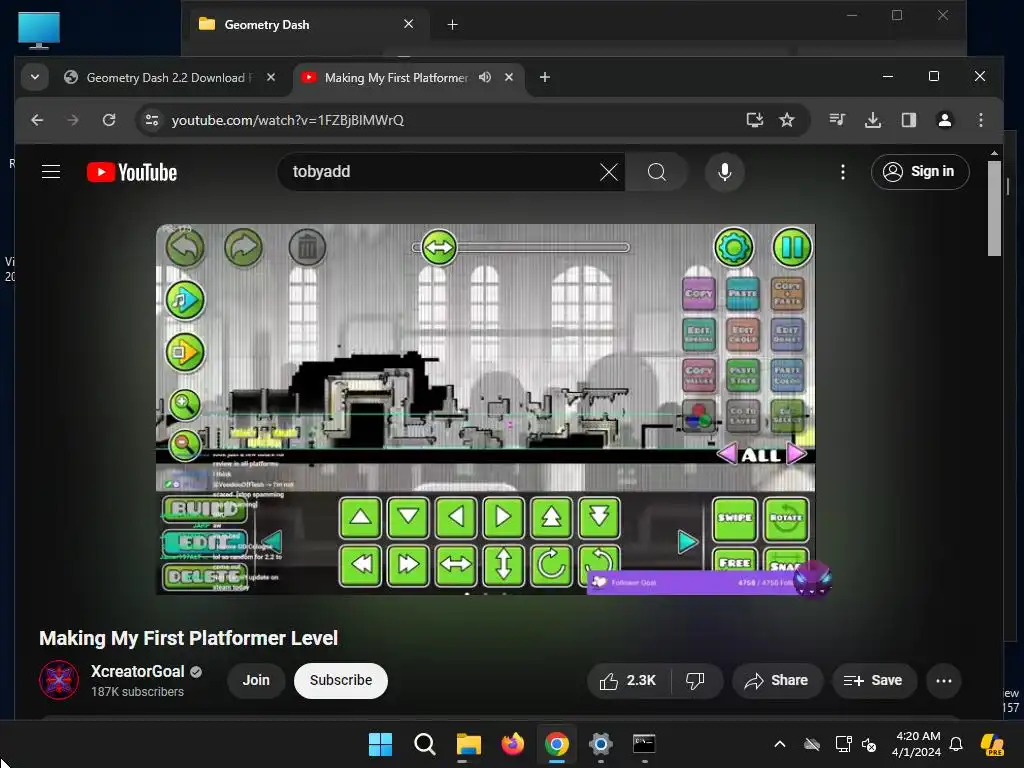
Task: Click the trash can icon in the editor
Action: click(307, 248)
